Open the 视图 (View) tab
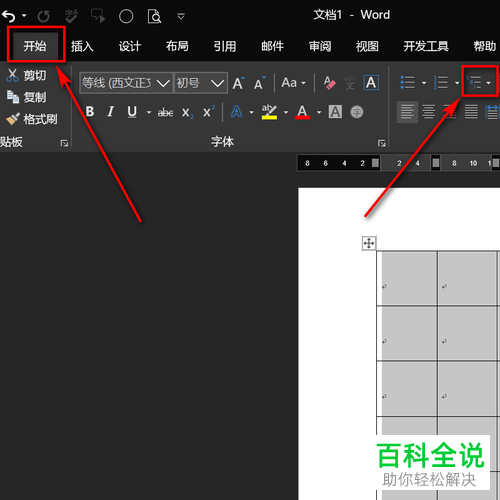 point(367,46)
